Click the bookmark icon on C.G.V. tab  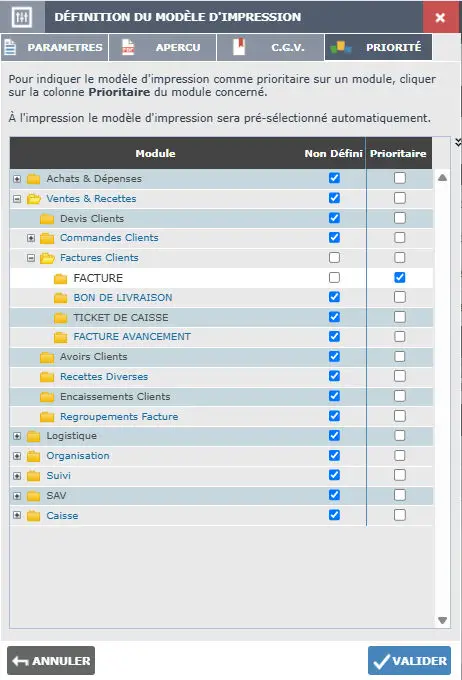click(239, 47)
